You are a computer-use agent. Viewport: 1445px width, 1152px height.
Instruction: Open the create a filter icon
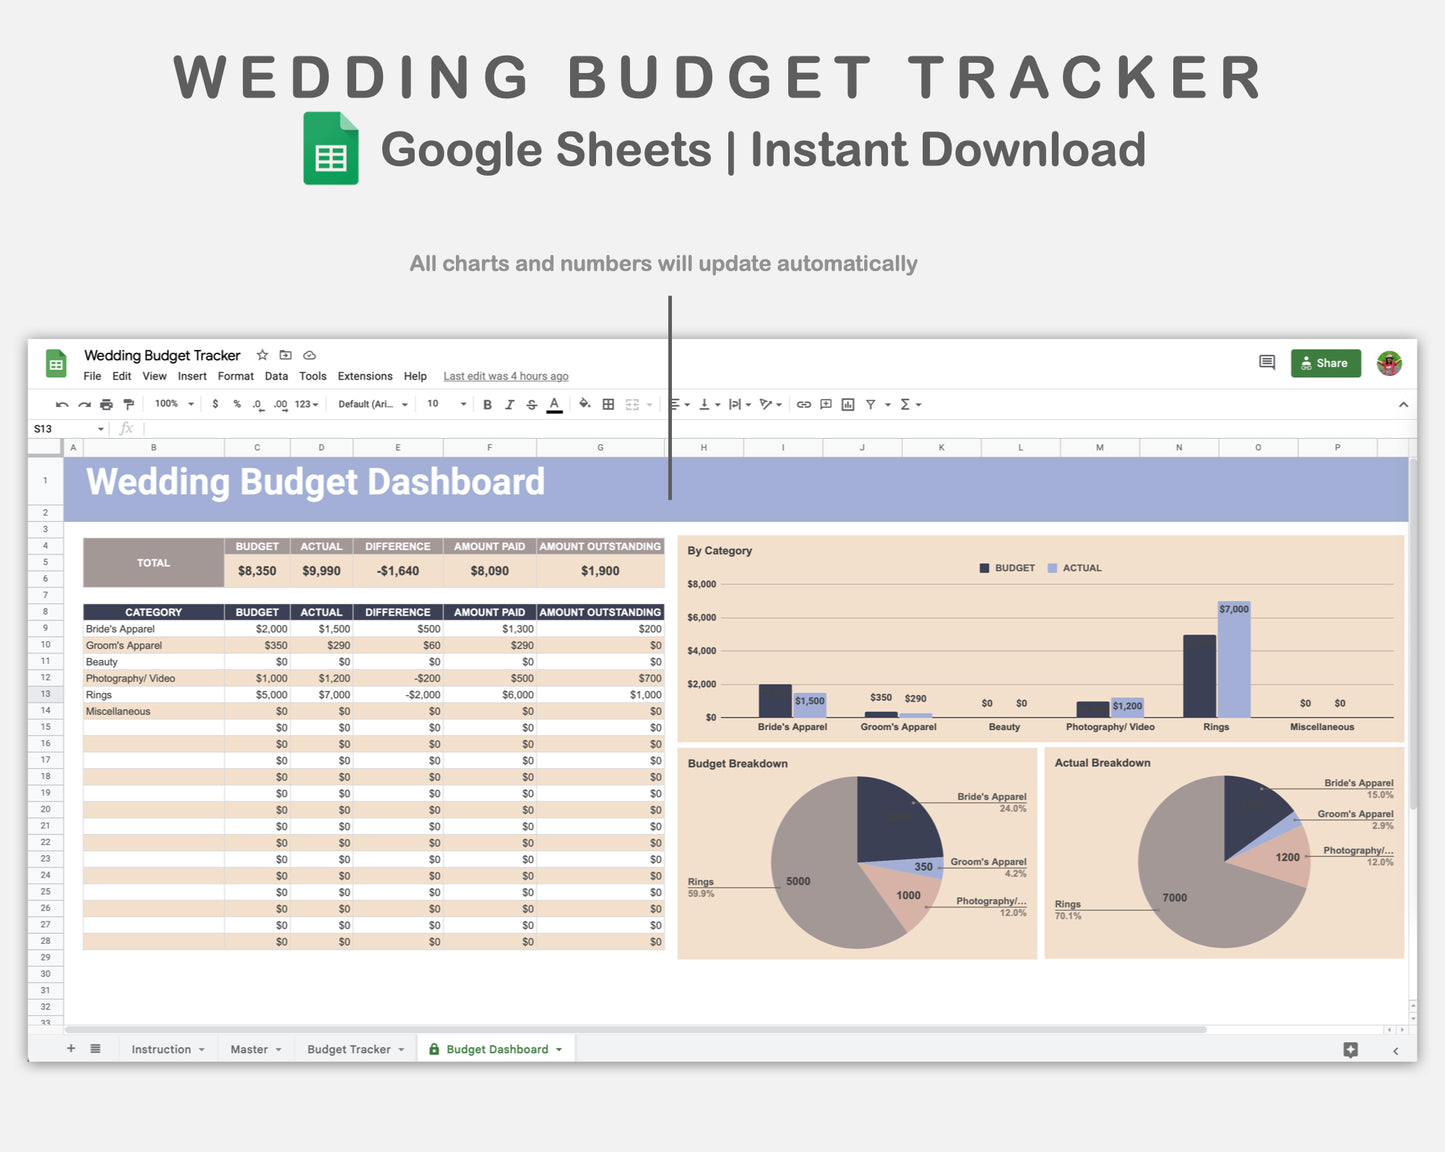click(871, 404)
